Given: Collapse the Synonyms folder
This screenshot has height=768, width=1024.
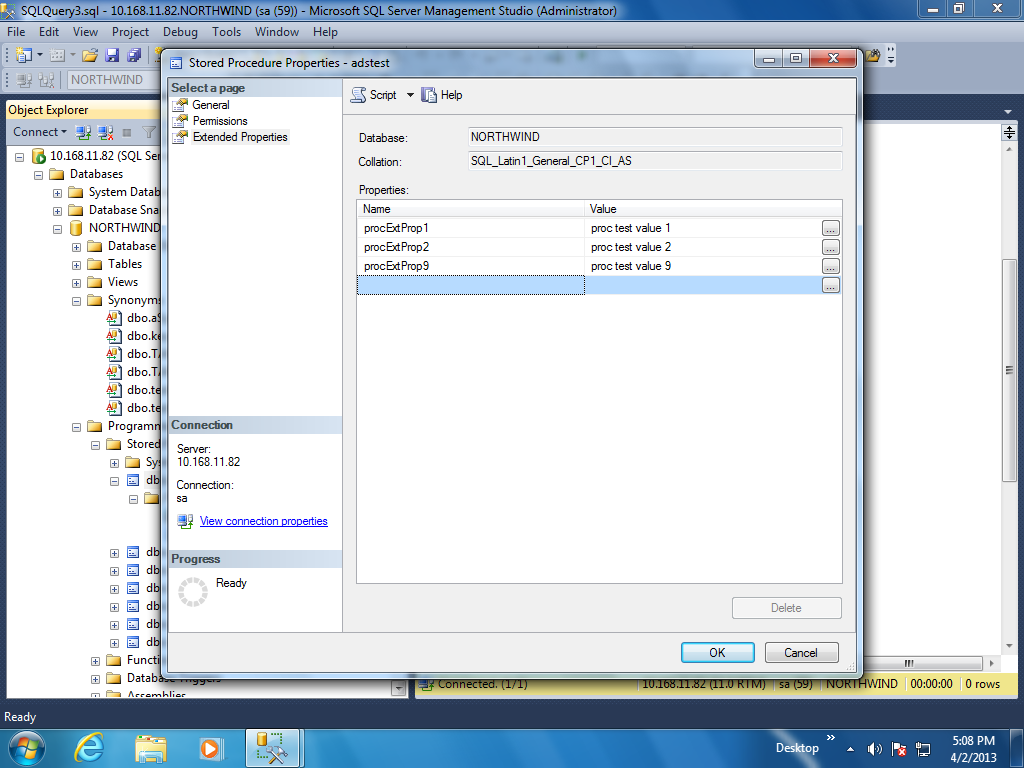Looking at the screenshot, I should point(76,301).
